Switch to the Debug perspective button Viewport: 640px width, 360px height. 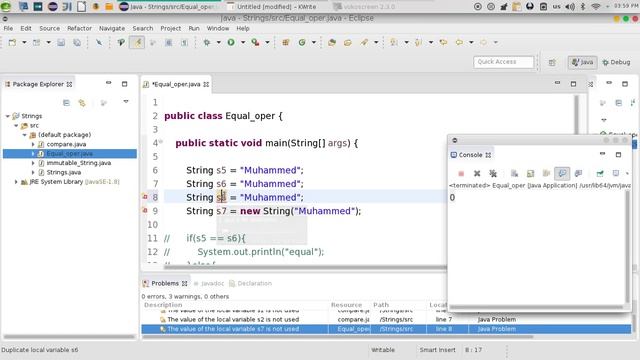(x=616, y=62)
